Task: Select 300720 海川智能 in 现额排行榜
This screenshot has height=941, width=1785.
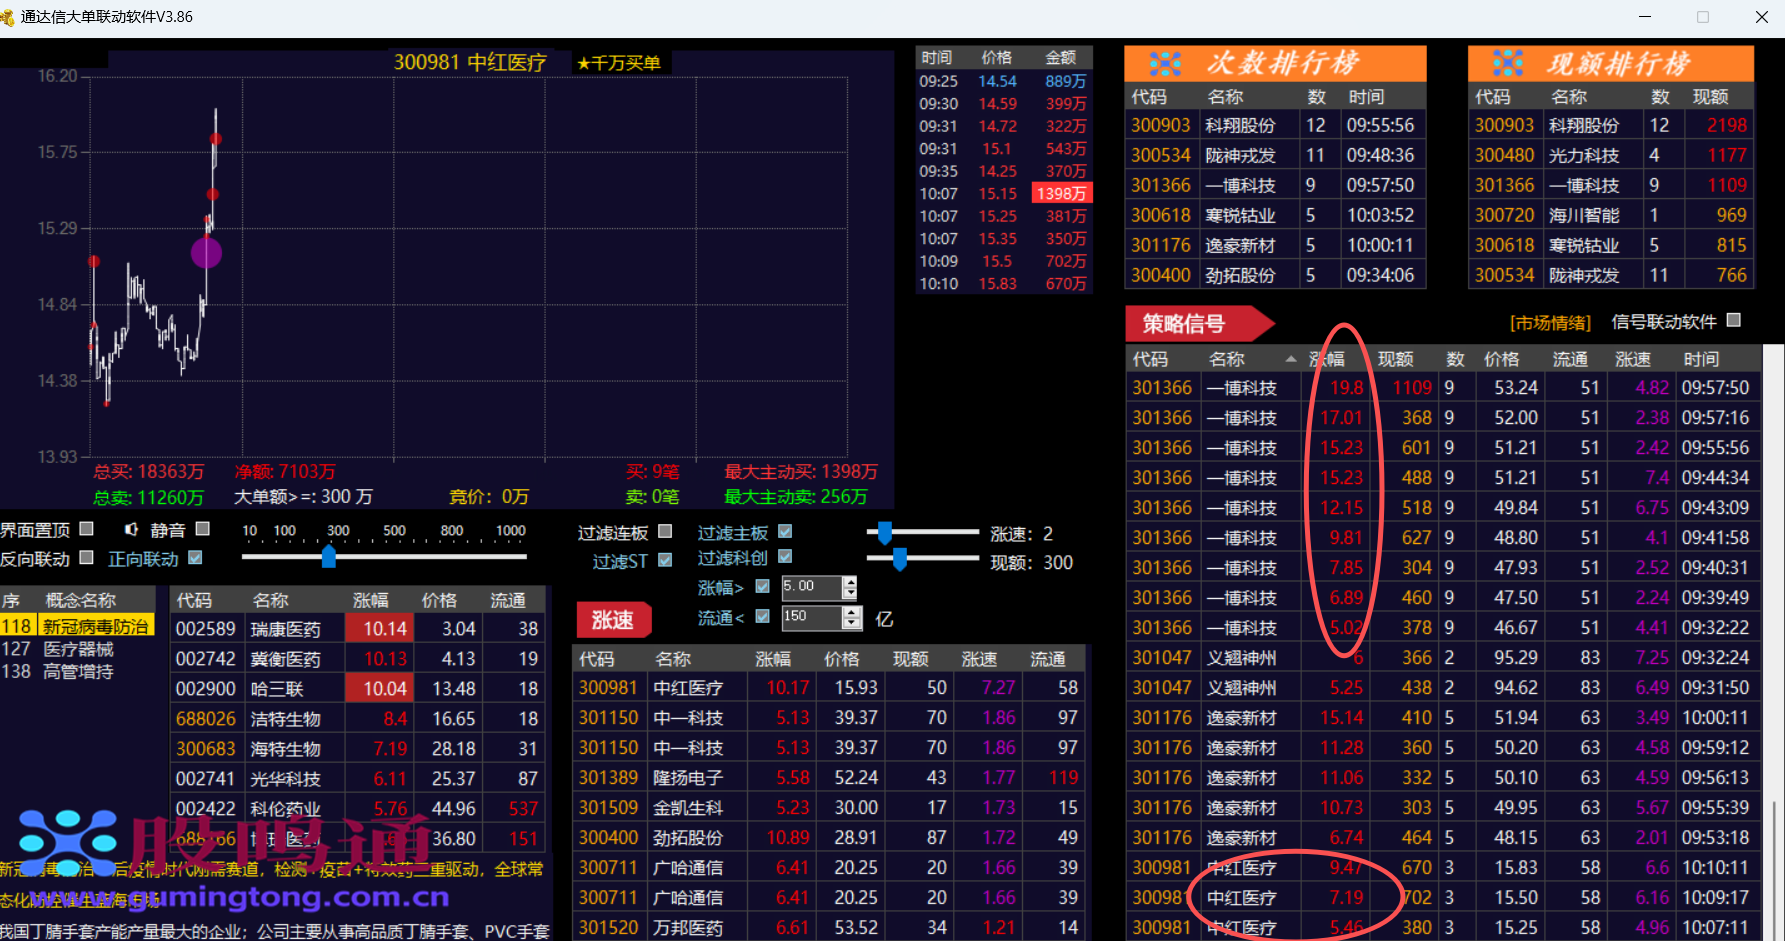Action: [1611, 215]
